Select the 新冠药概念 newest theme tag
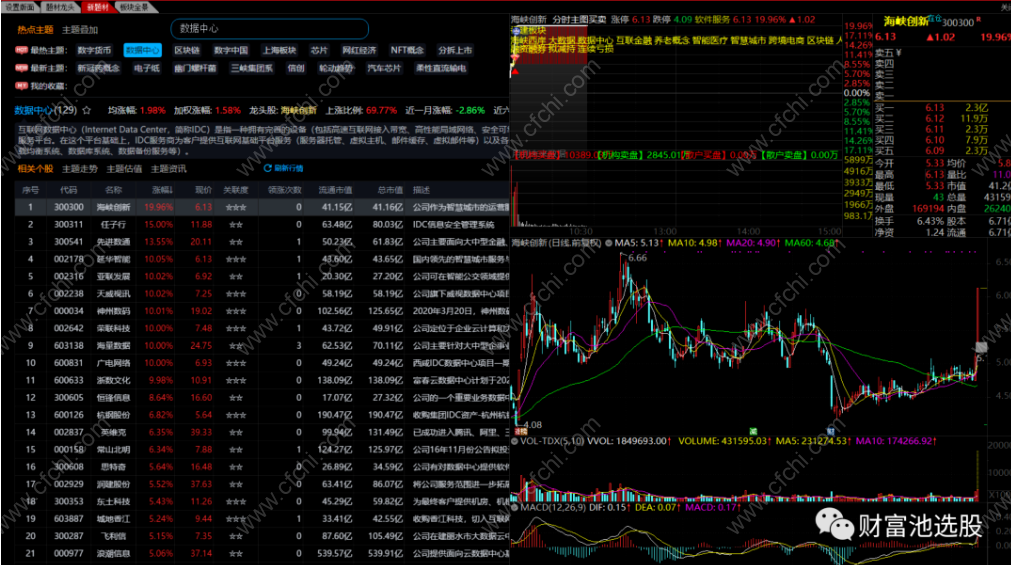1011x565 pixels. point(99,68)
